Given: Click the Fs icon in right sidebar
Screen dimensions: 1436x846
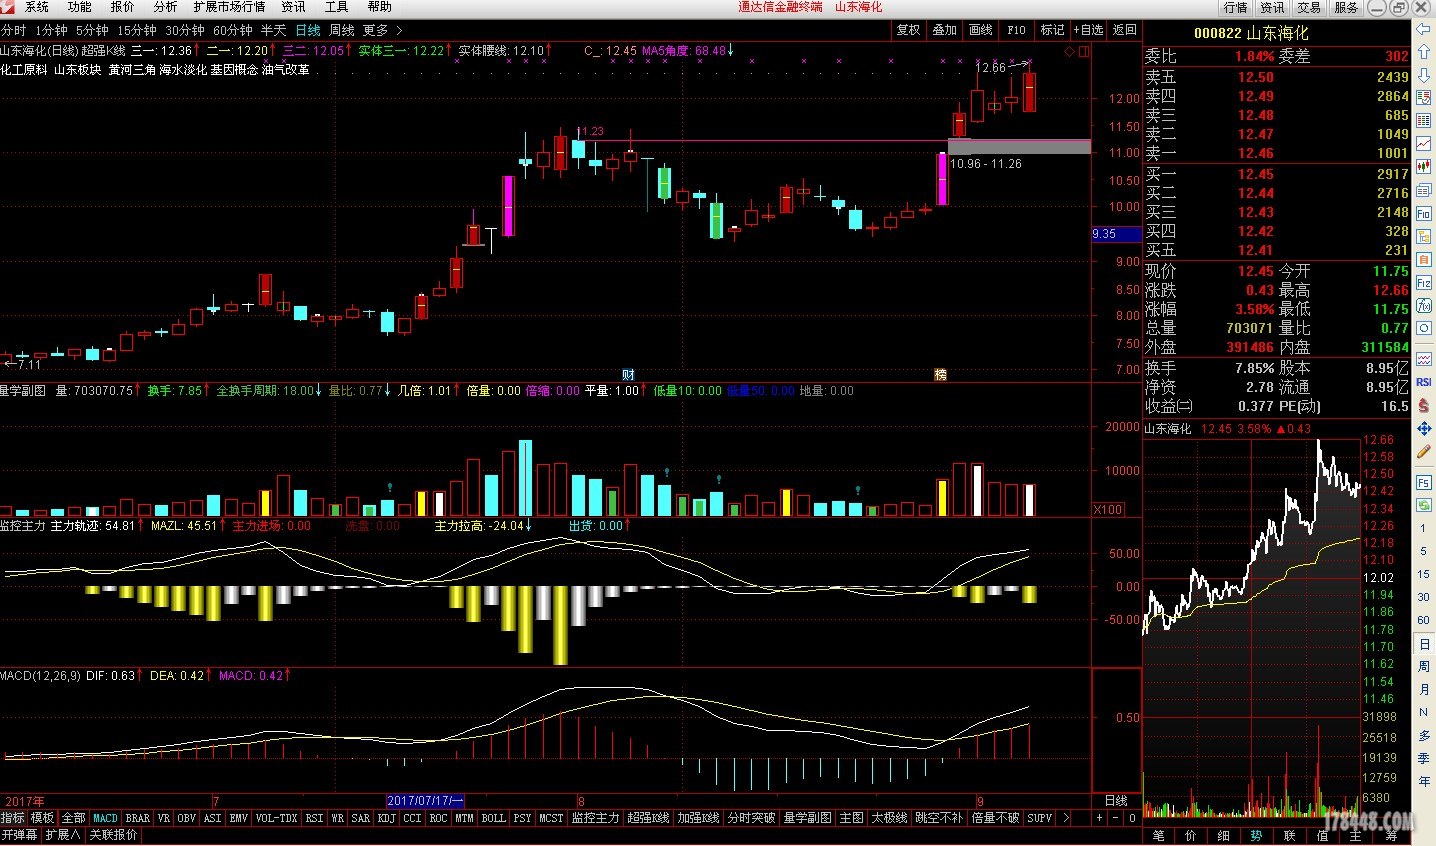Looking at the screenshot, I should (x=1424, y=483).
